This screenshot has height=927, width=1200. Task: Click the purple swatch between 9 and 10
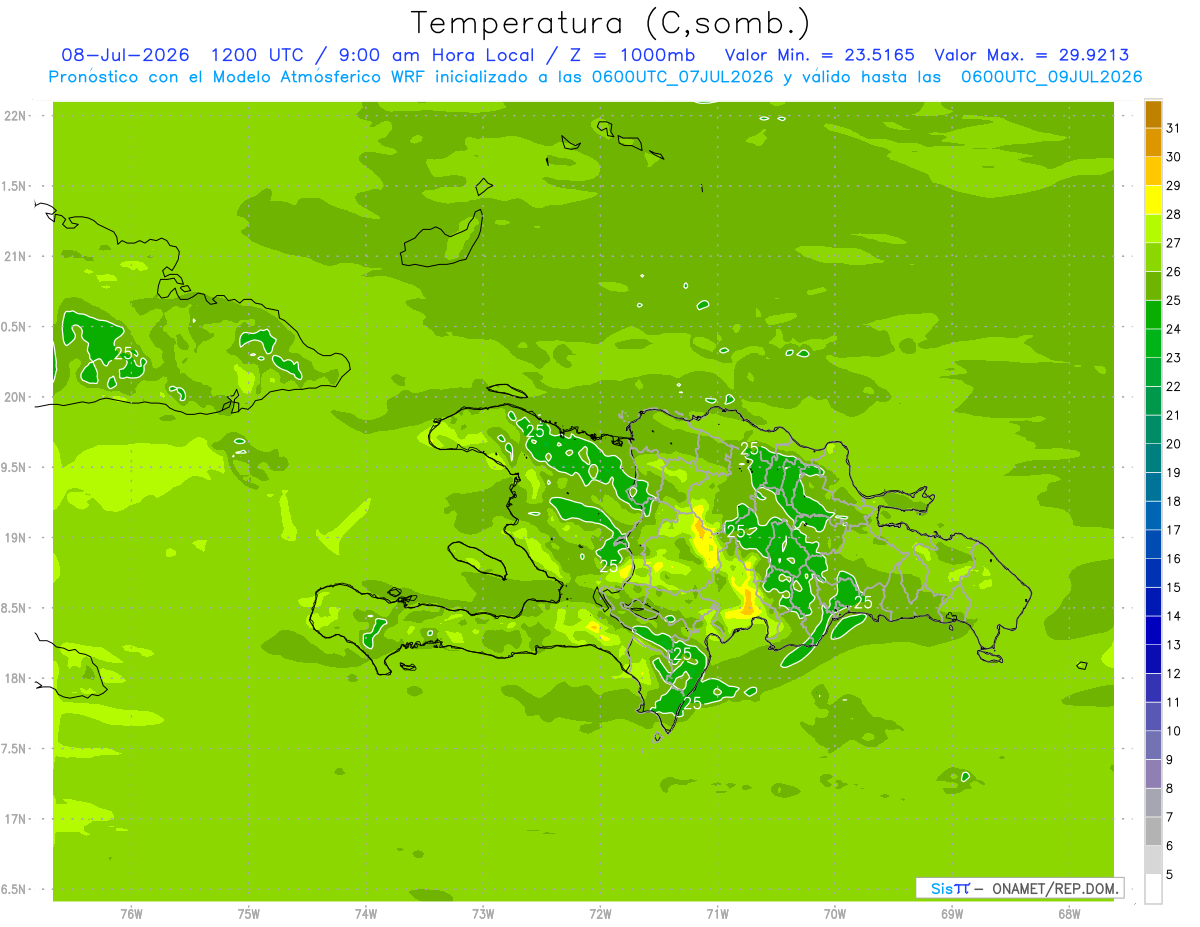pos(1153,745)
